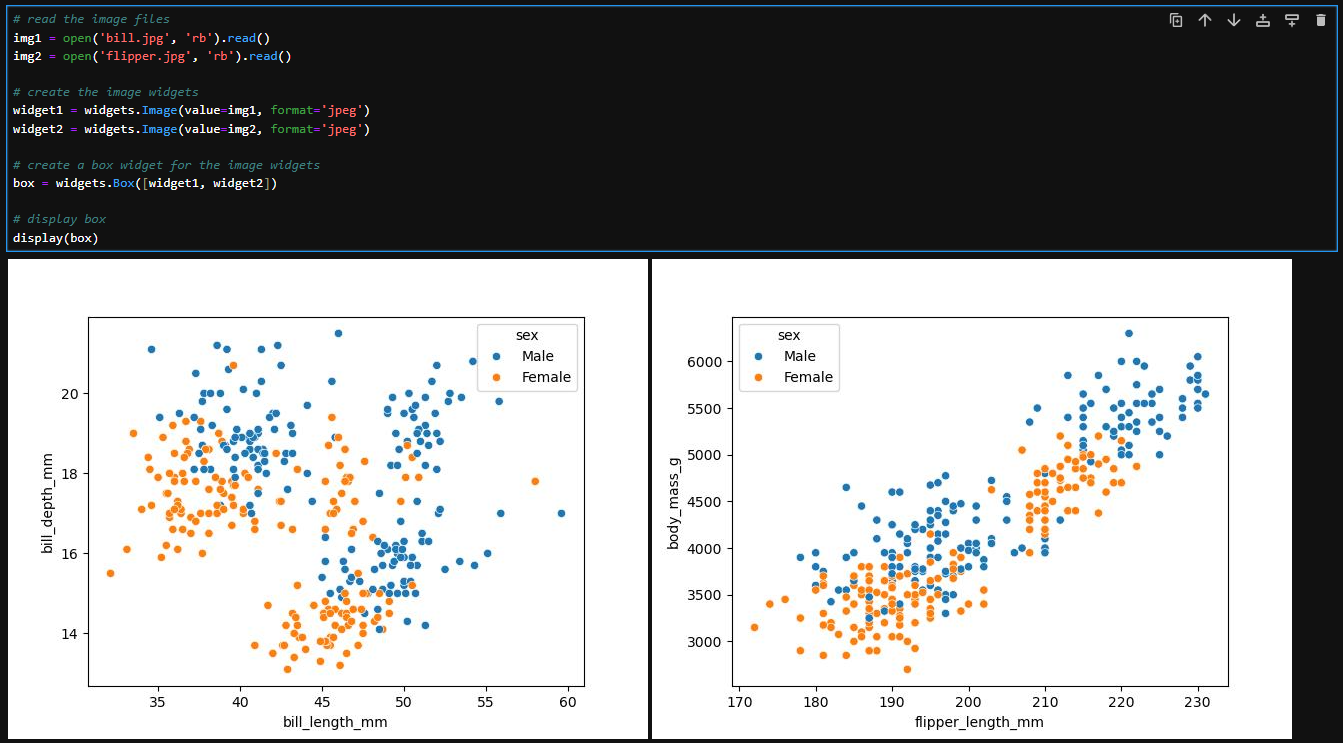Insert a new cell below

(1292, 20)
